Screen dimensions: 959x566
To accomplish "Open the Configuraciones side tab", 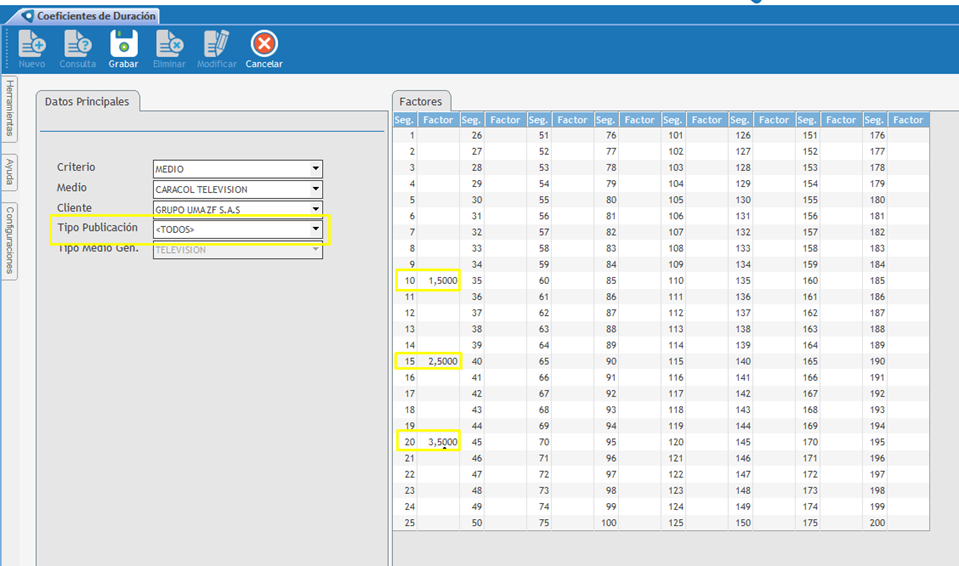I will click(x=10, y=240).
